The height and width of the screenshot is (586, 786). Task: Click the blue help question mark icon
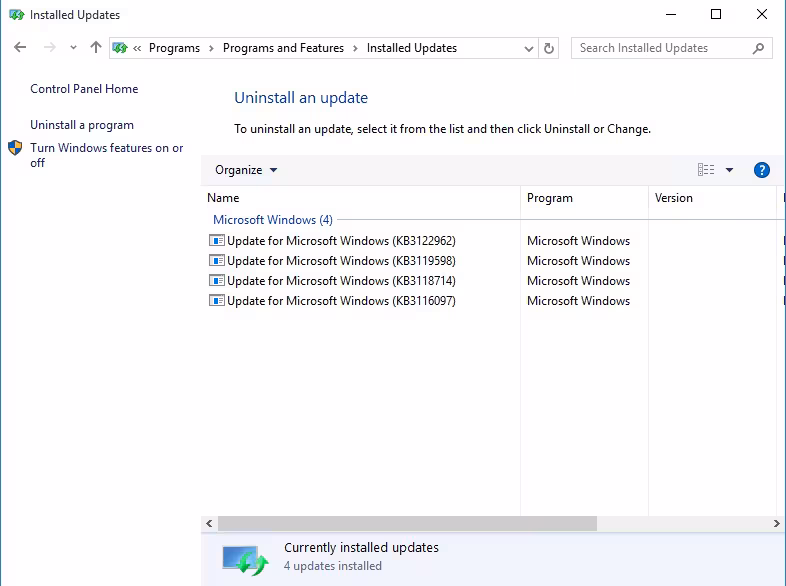pos(761,170)
